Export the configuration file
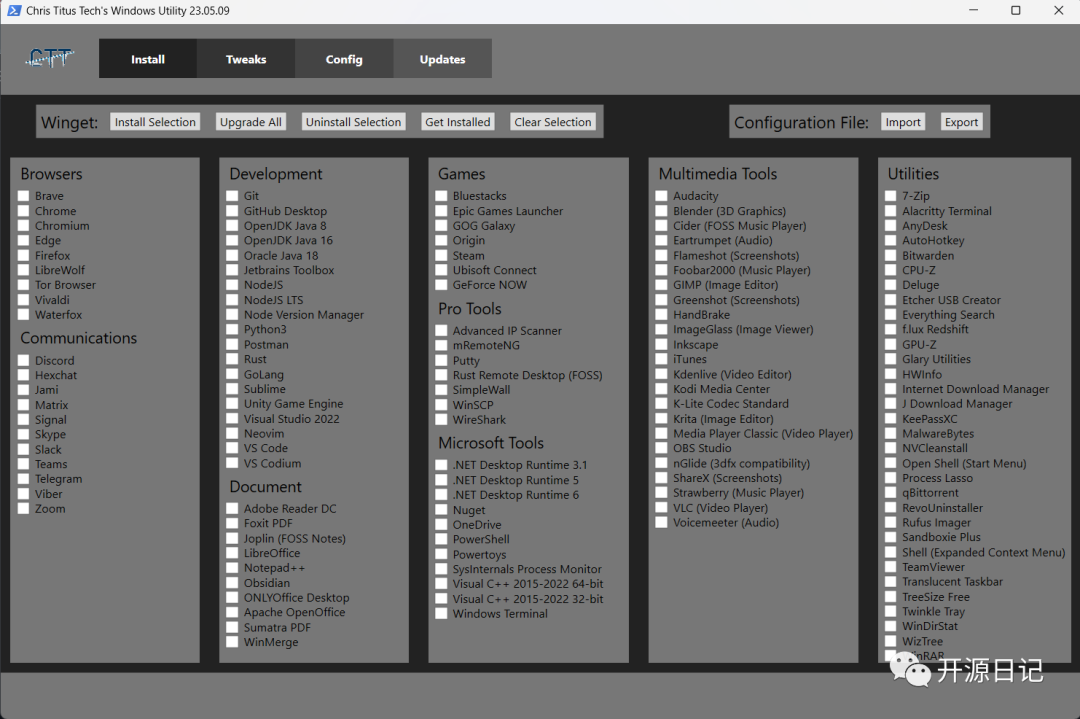 click(962, 122)
